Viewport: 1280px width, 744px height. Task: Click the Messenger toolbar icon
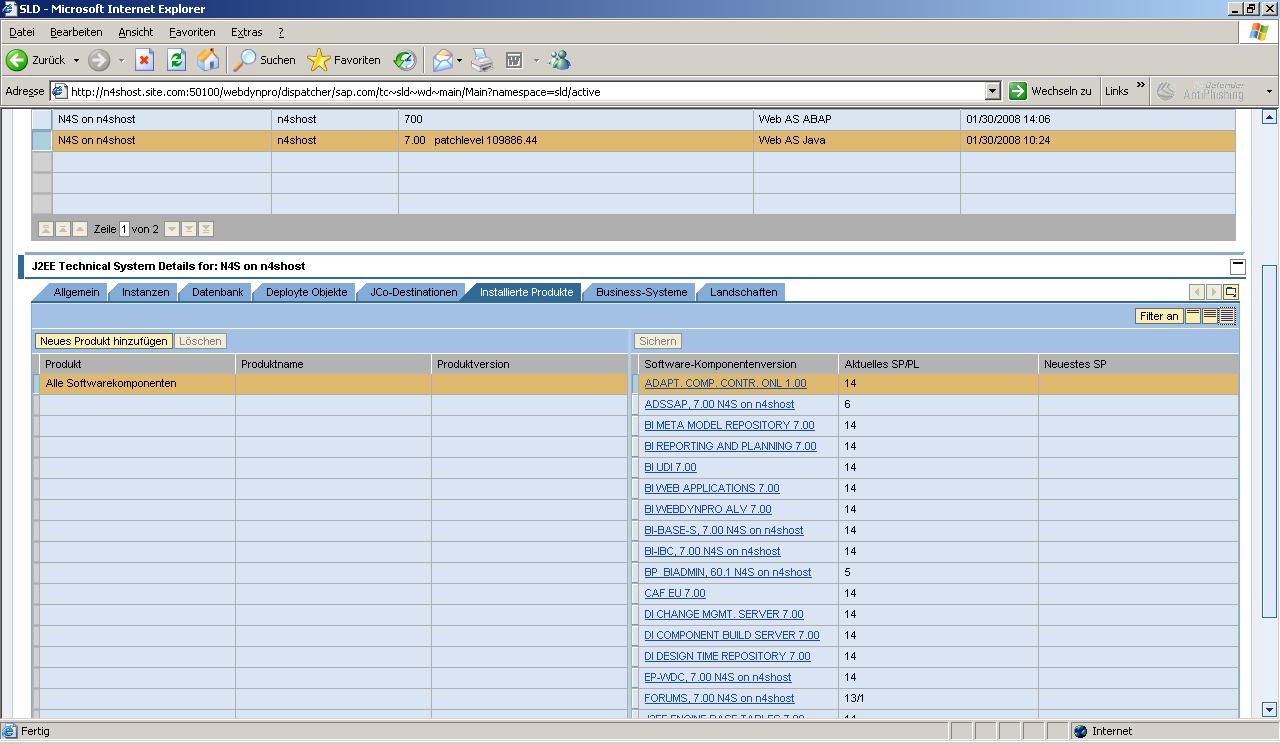click(x=559, y=60)
